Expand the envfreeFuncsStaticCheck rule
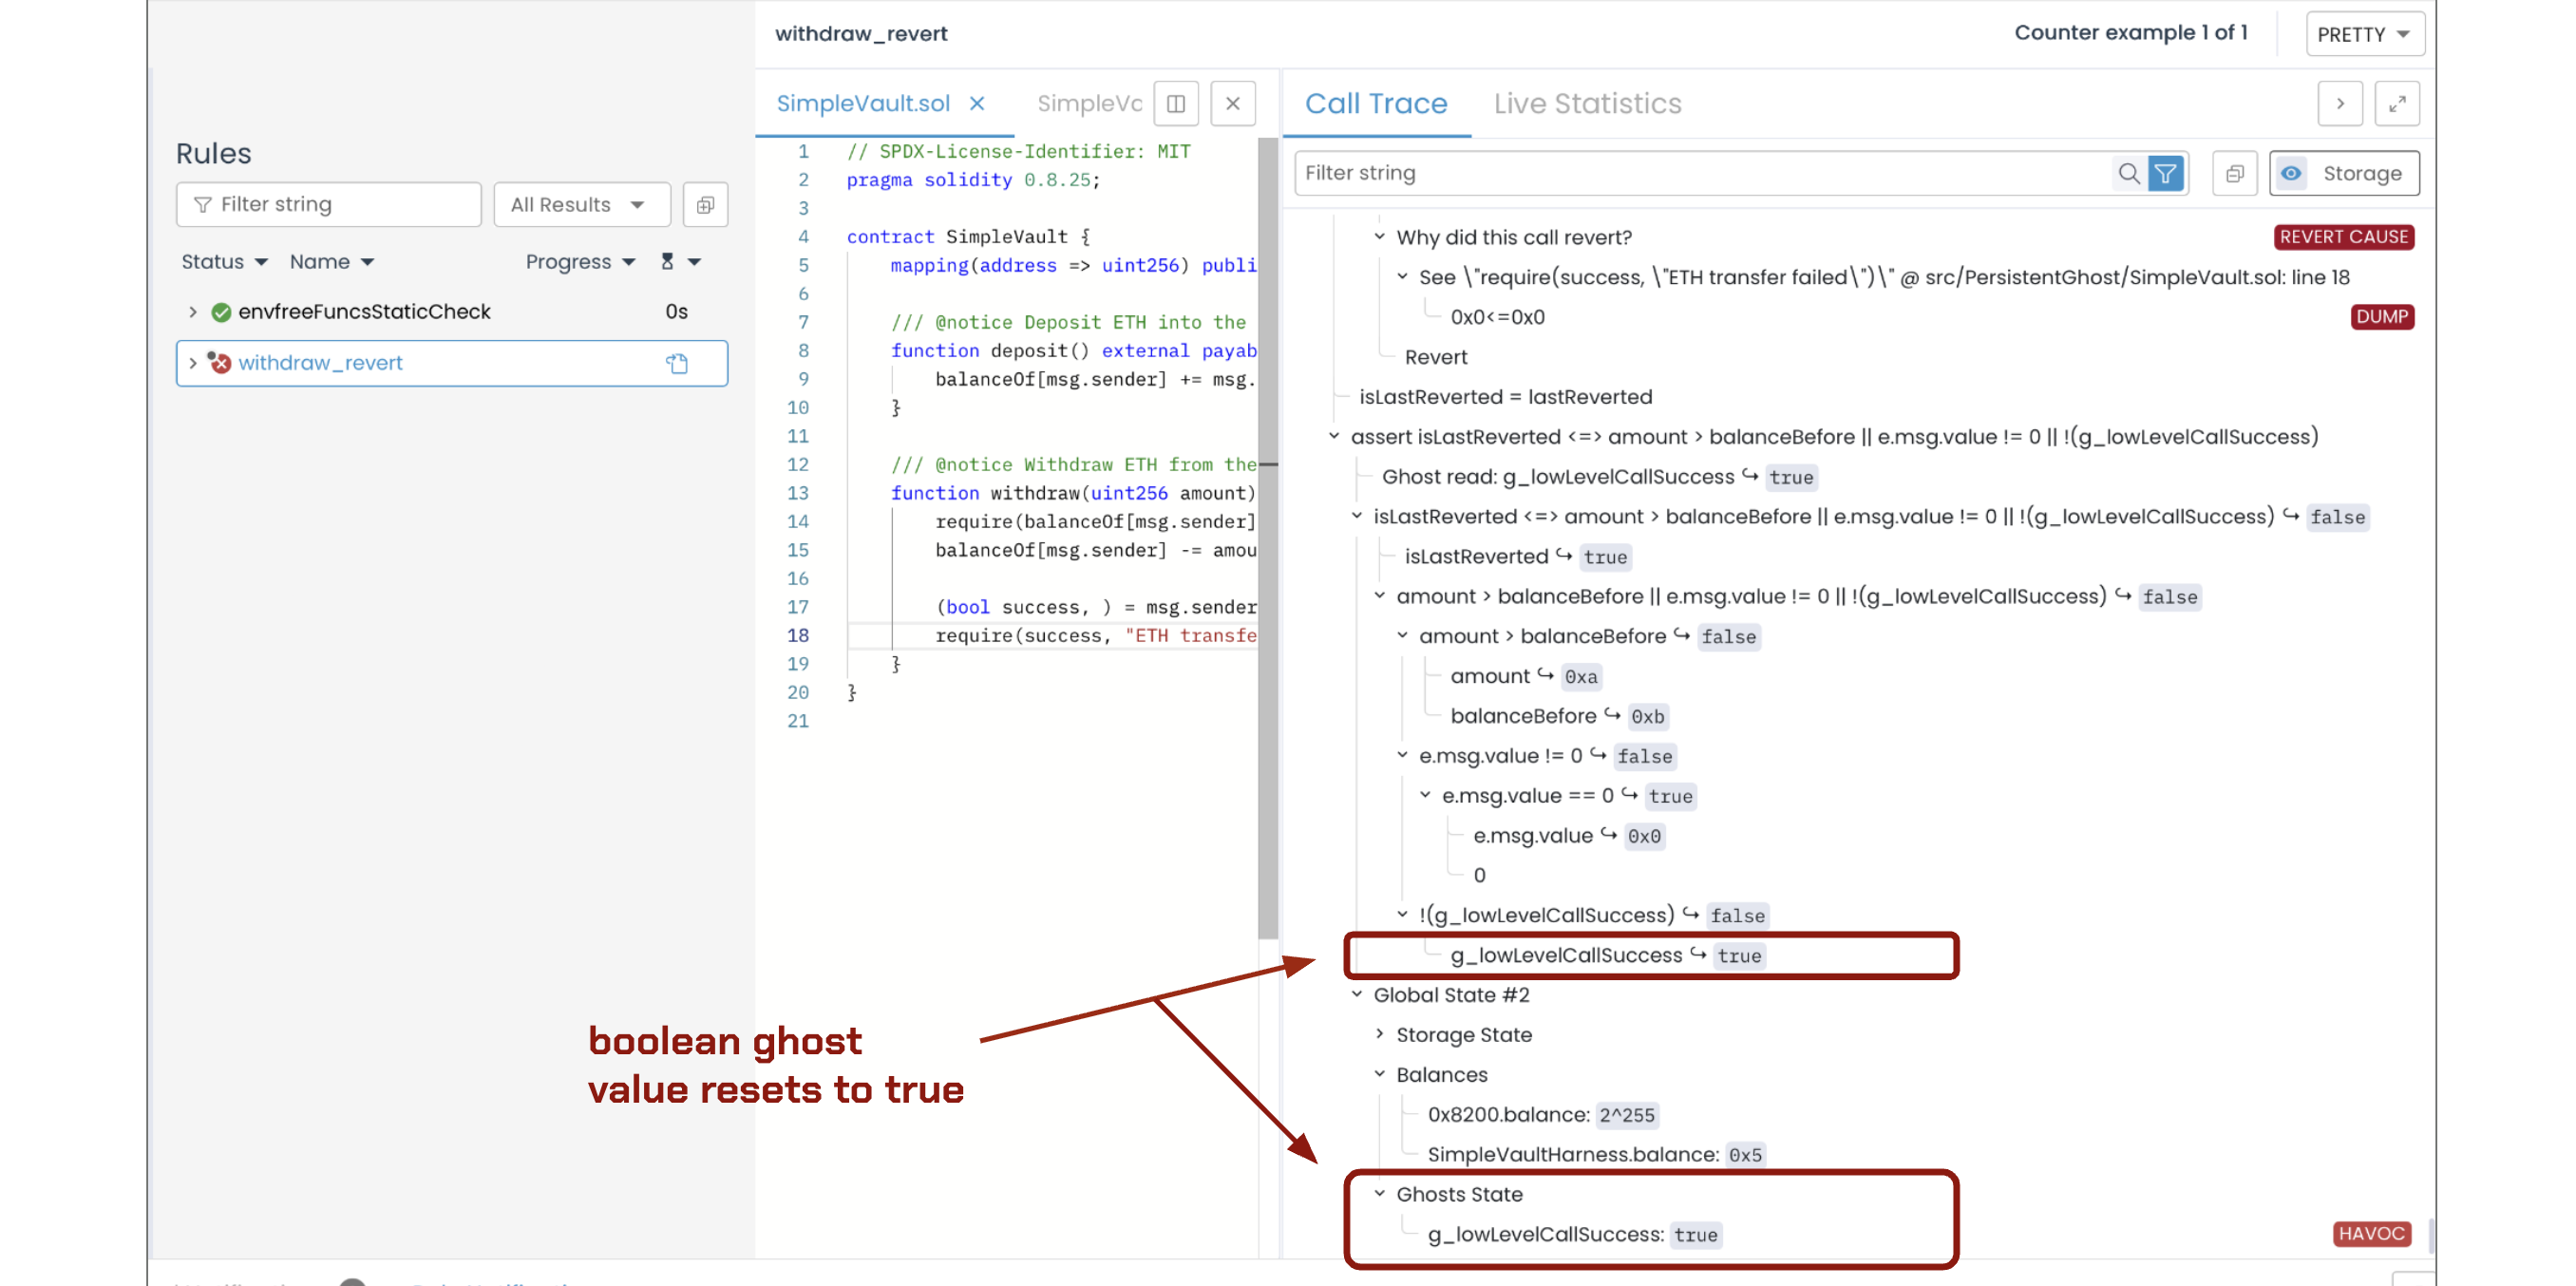2576x1286 pixels. tap(192, 312)
